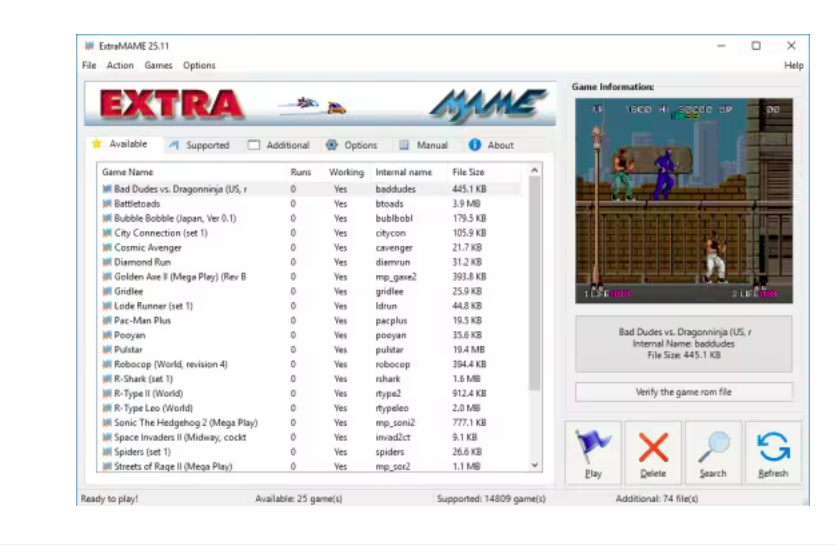The height and width of the screenshot is (550, 836).
Task: Click the game list vertical scrollbar thumb
Action: tap(535, 283)
